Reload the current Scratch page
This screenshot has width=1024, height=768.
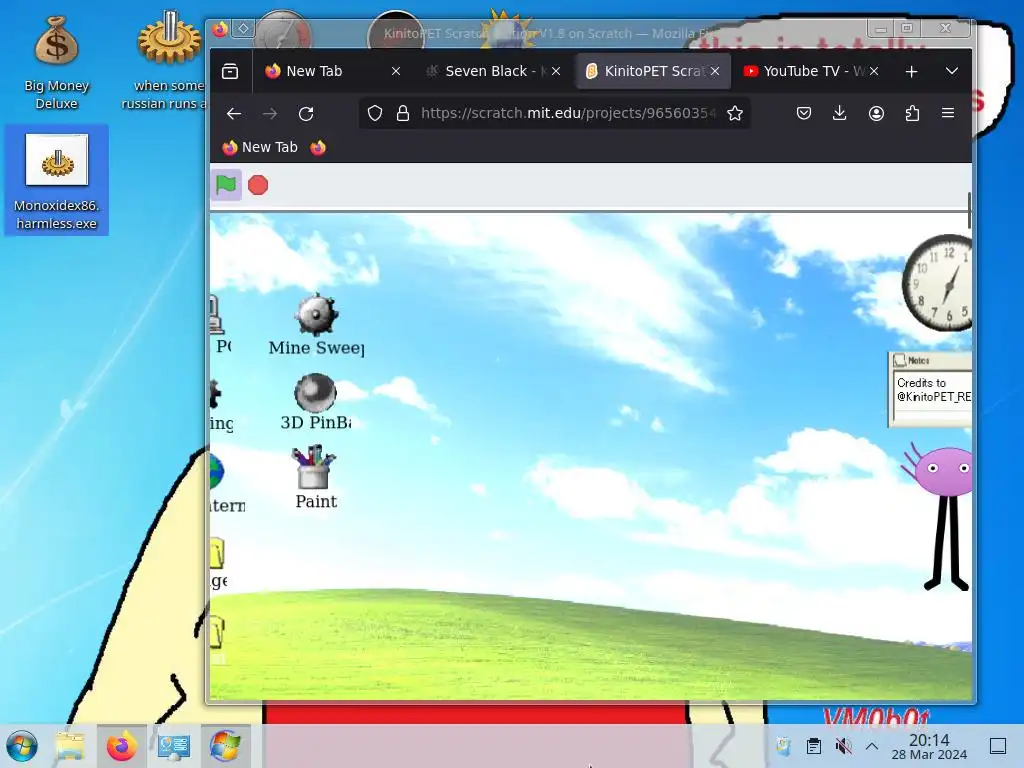point(306,114)
